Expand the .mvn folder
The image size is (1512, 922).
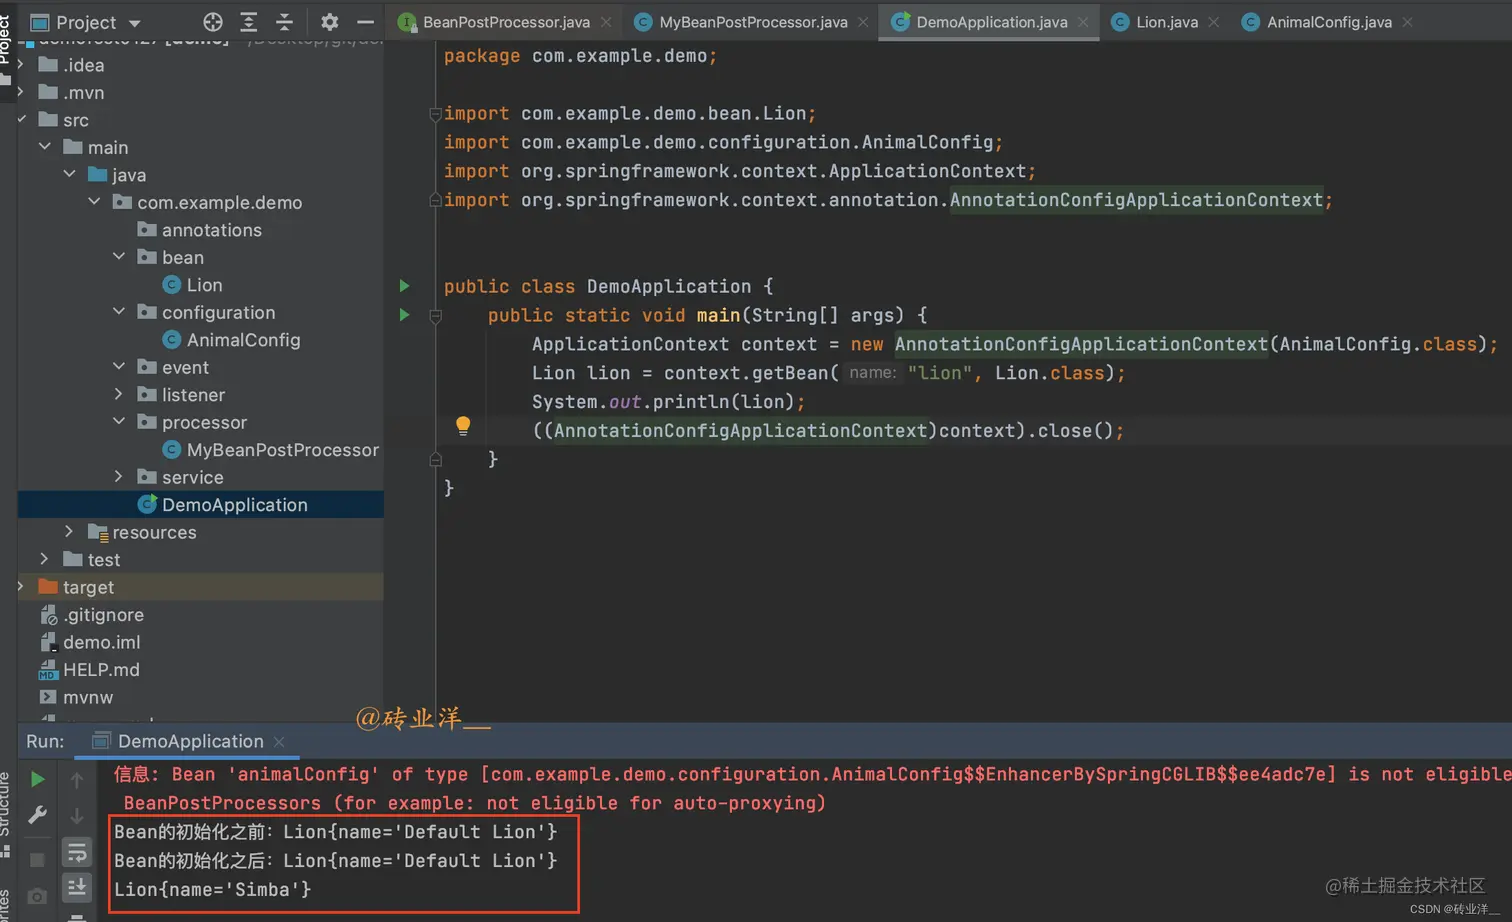(20, 92)
